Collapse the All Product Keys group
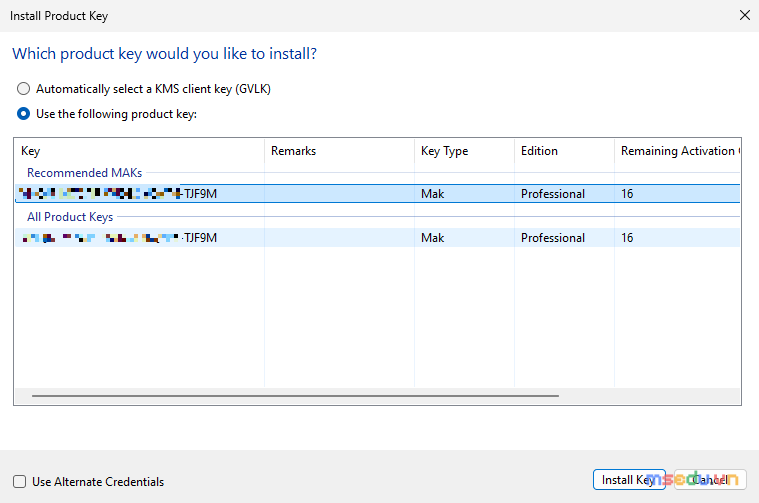The height and width of the screenshot is (503, 759). 70,217
